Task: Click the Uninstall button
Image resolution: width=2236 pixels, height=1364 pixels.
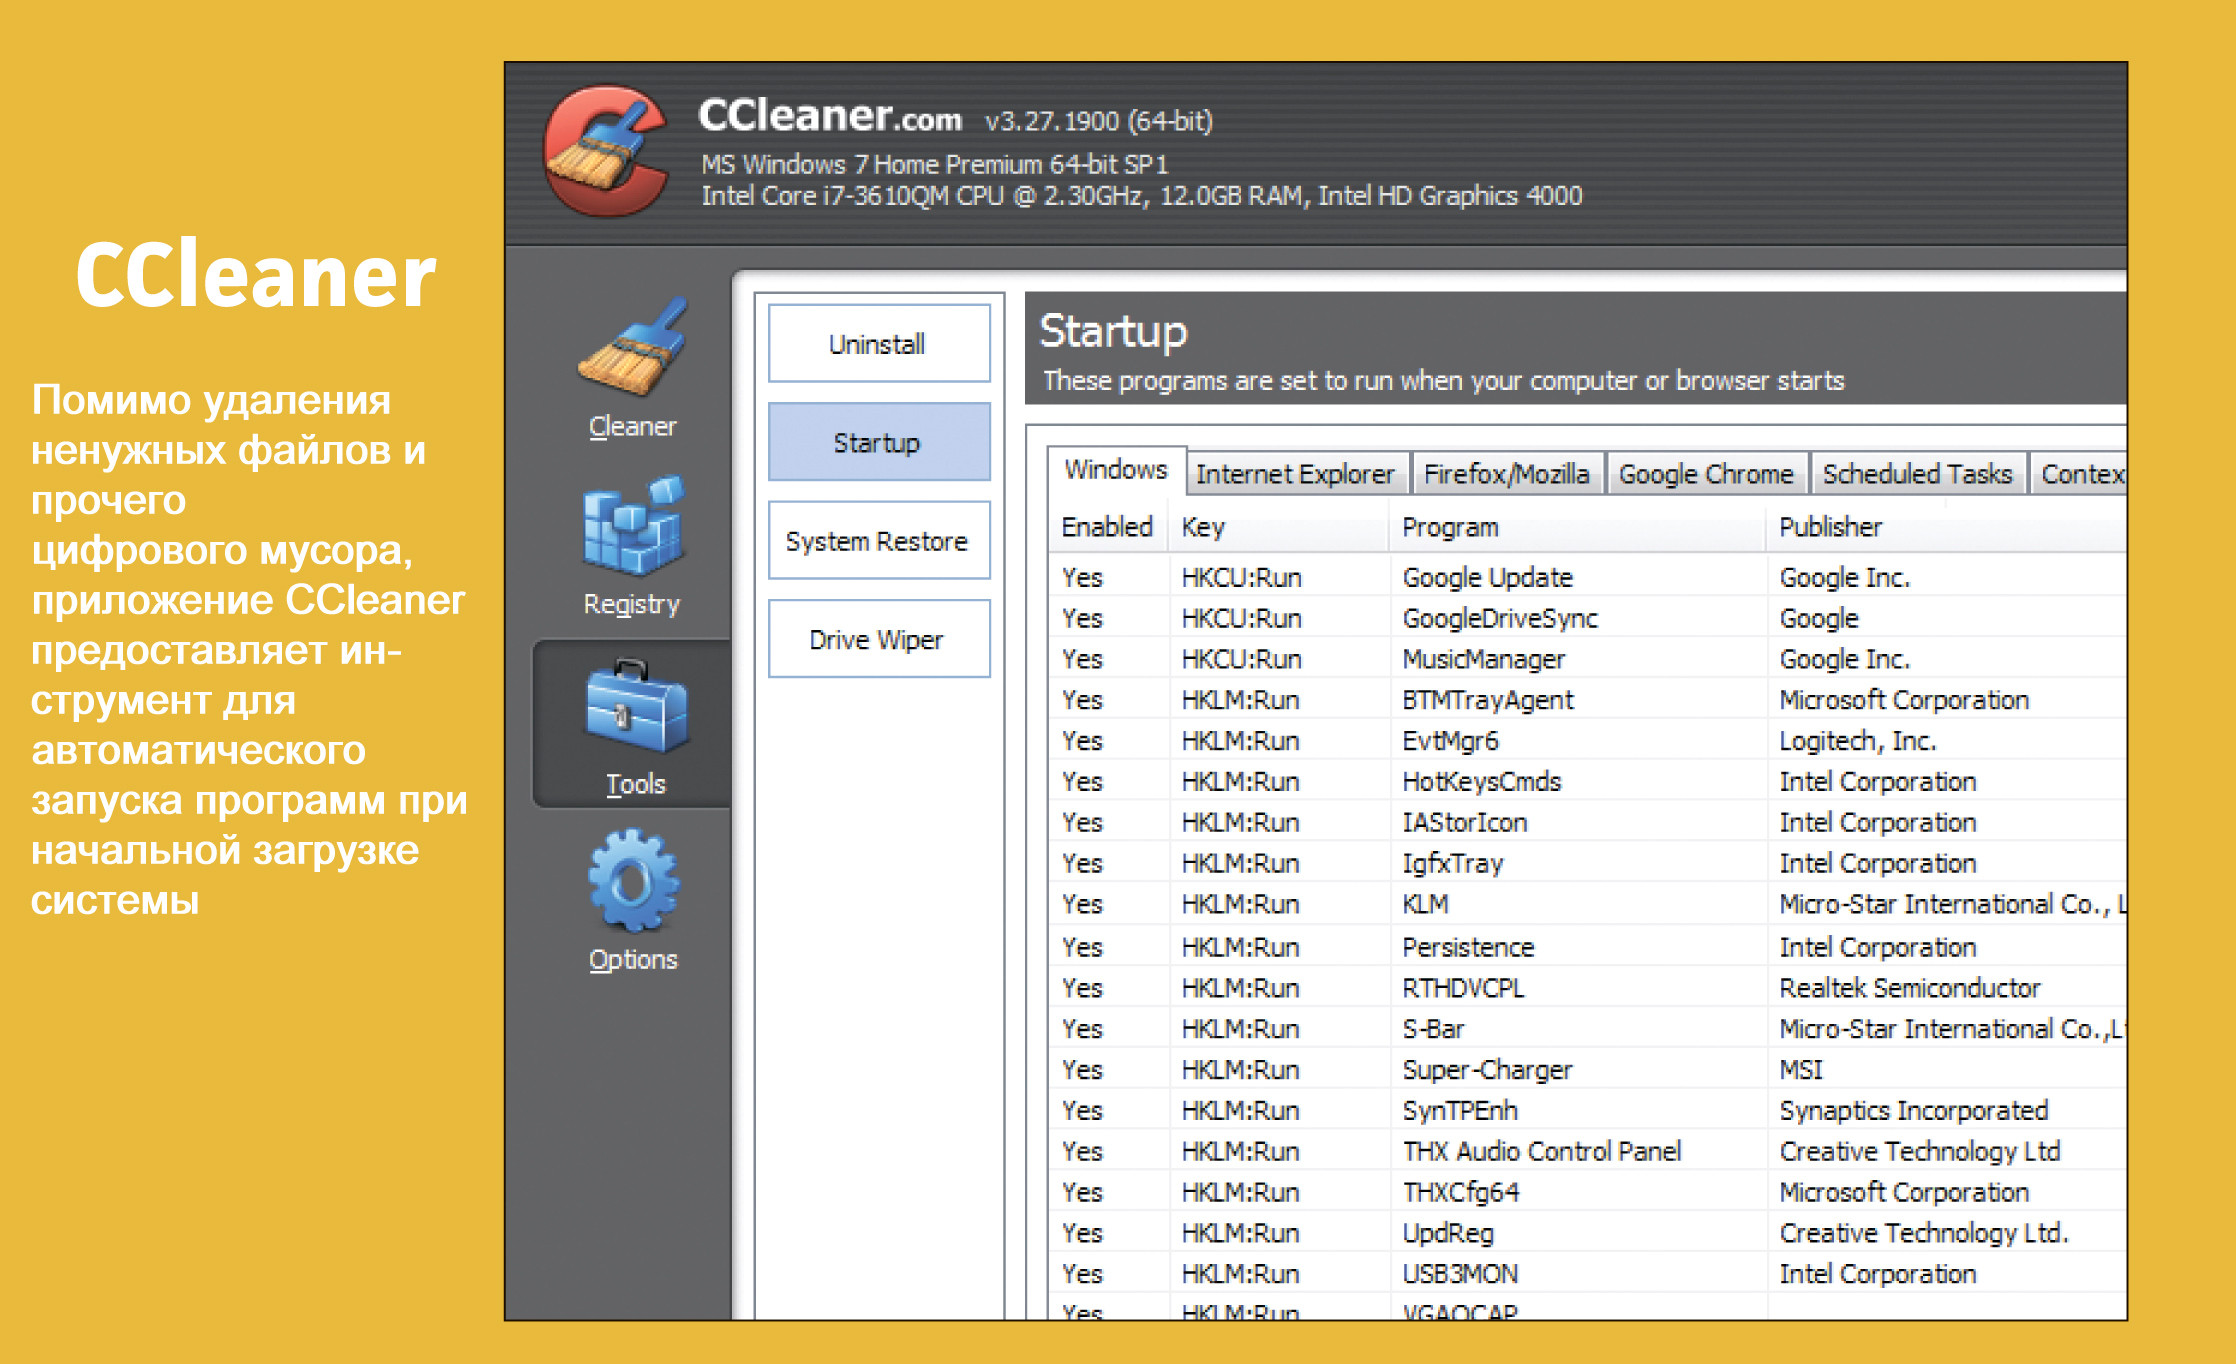Action: pyautogui.click(x=878, y=344)
